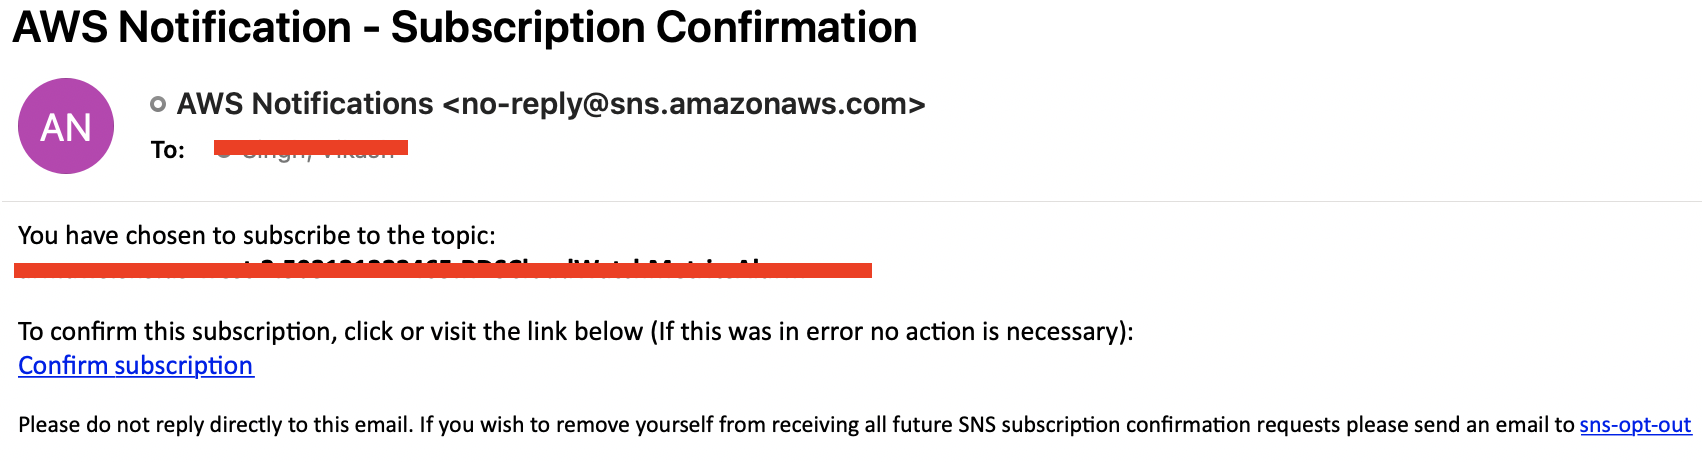Click the horizontal divider below the email header
Viewport: 1702px width, 462px height.
[x=851, y=202]
